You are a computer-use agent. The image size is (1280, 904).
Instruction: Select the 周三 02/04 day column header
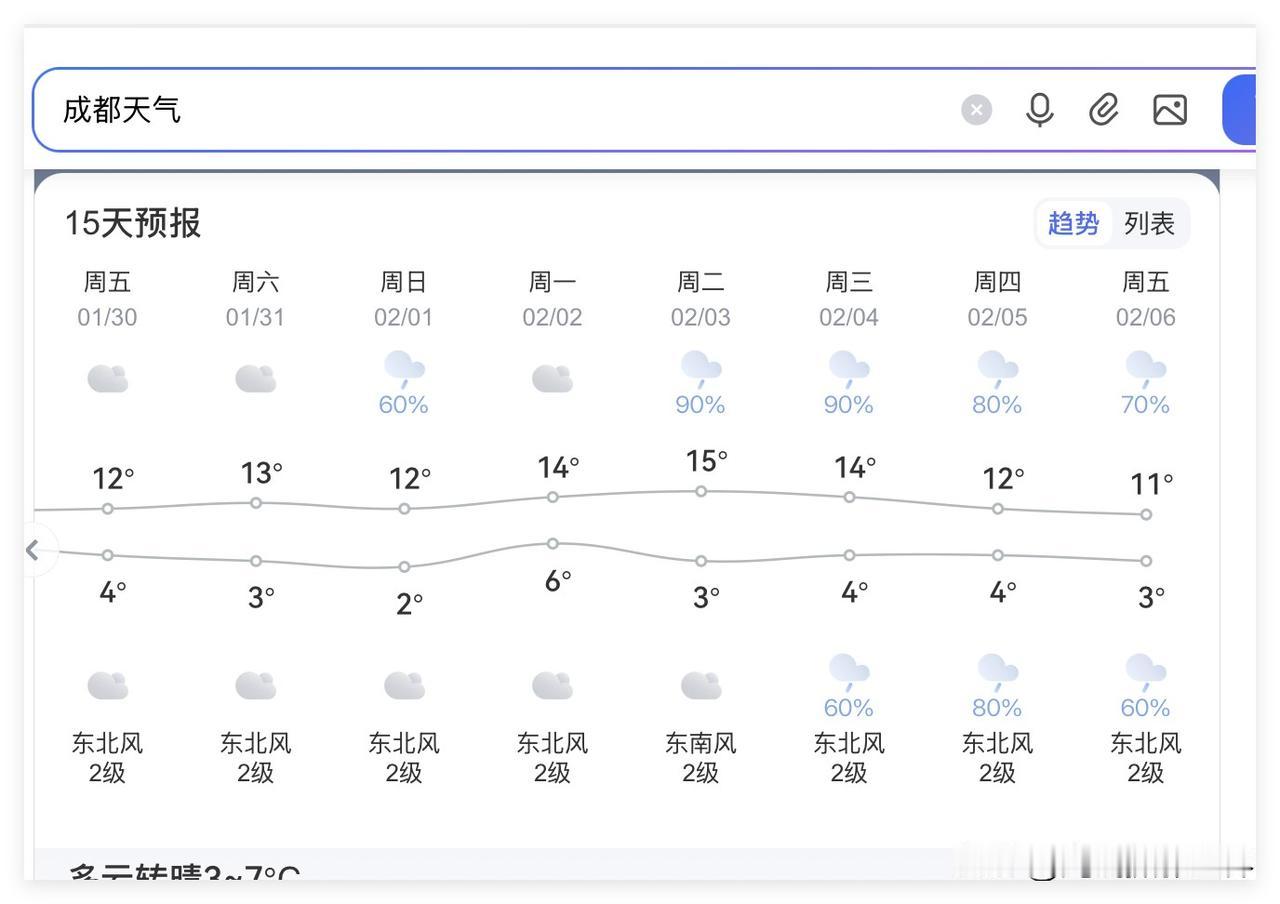click(x=849, y=298)
